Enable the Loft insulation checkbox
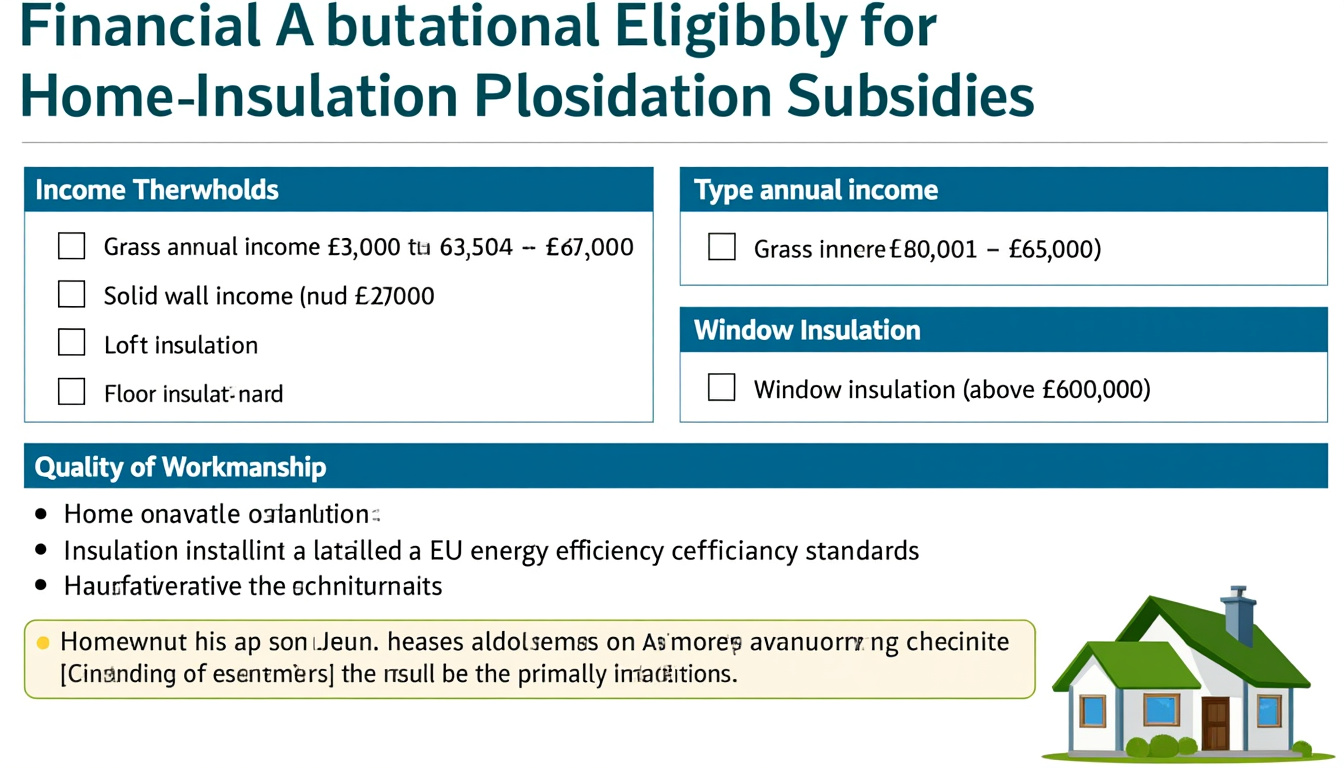The height and width of the screenshot is (768, 1344). click(x=71, y=343)
